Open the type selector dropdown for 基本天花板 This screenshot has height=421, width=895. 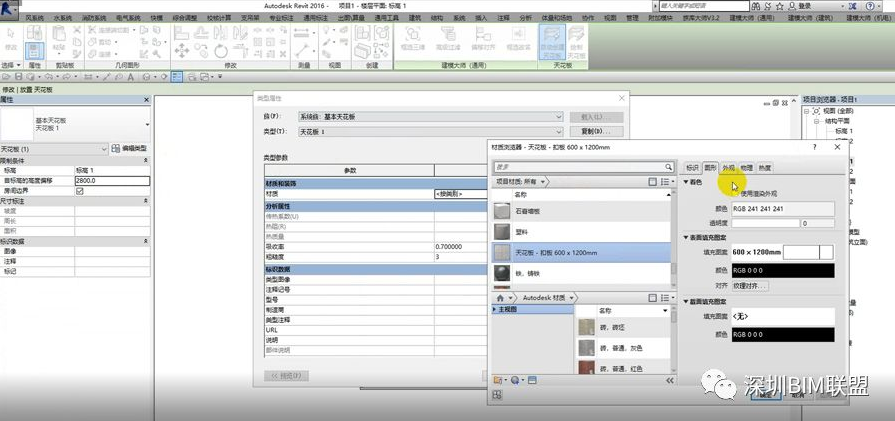pos(147,124)
